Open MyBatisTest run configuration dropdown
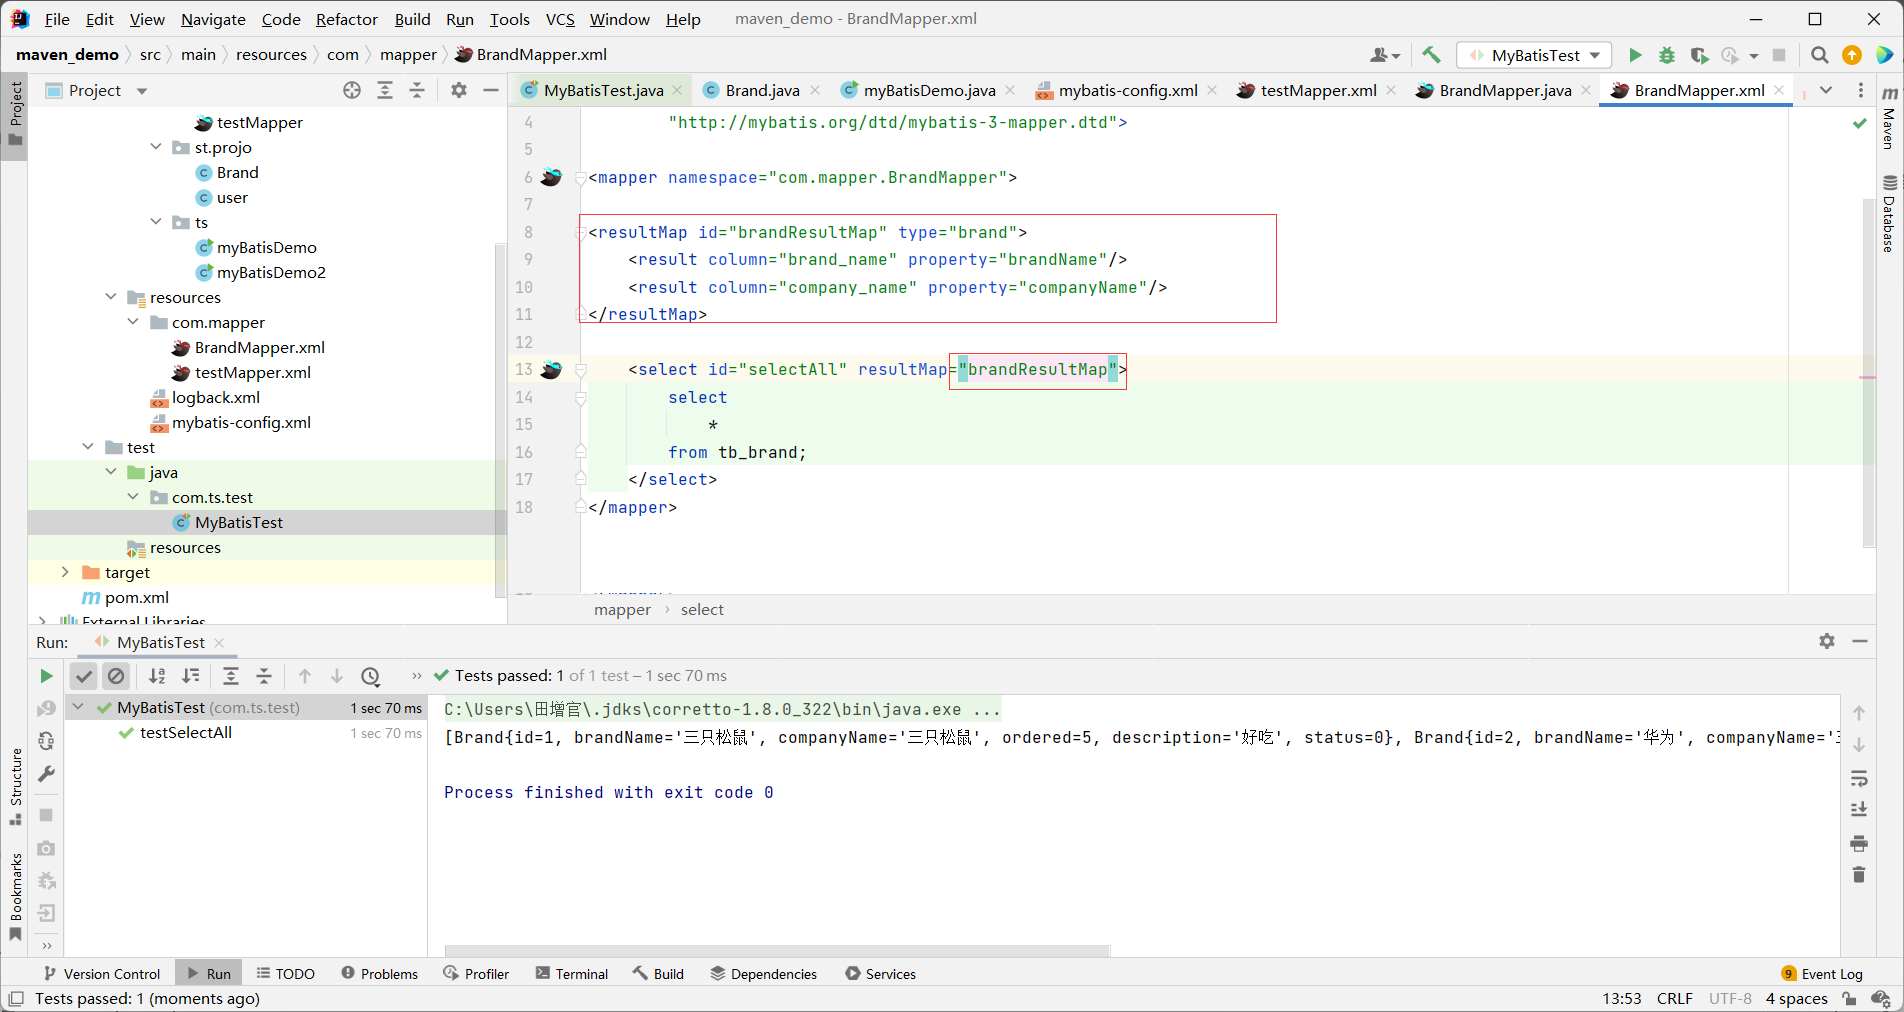The image size is (1904, 1012). [1535, 56]
